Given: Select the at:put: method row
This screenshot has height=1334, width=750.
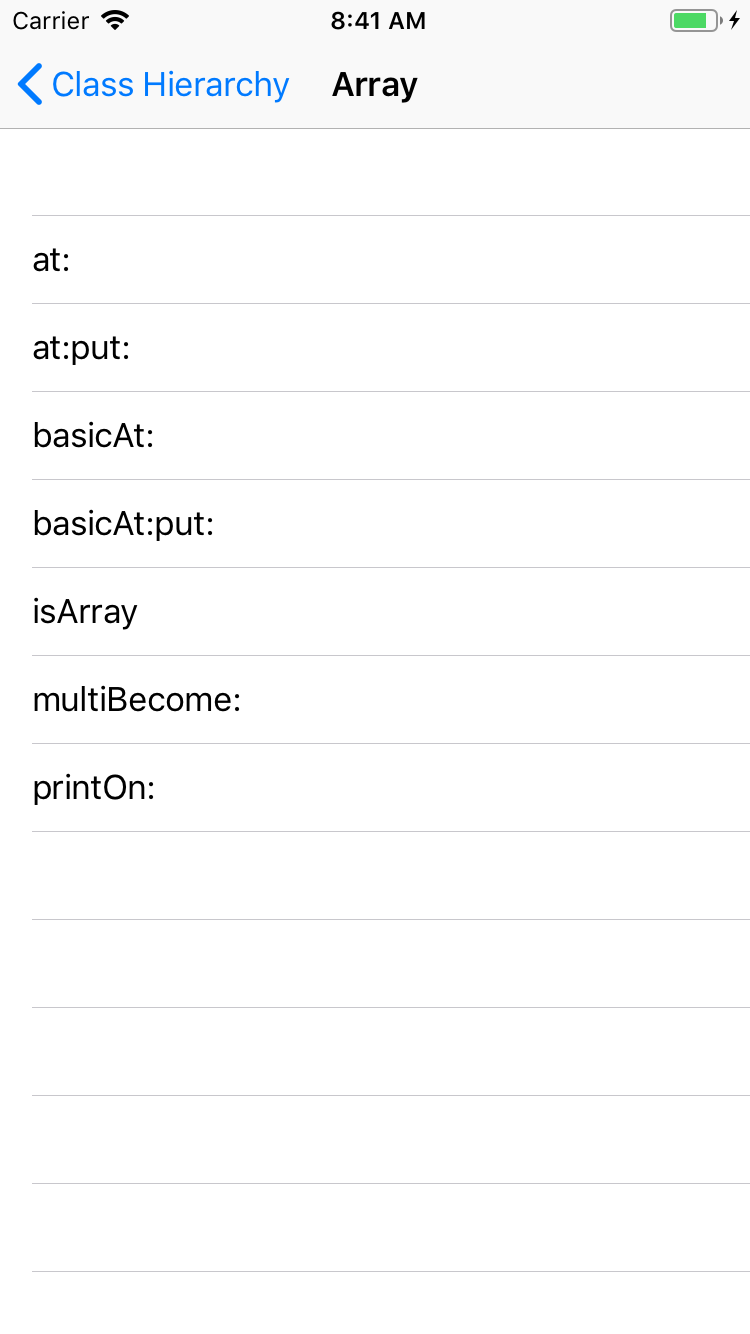Looking at the screenshot, I should (375, 348).
